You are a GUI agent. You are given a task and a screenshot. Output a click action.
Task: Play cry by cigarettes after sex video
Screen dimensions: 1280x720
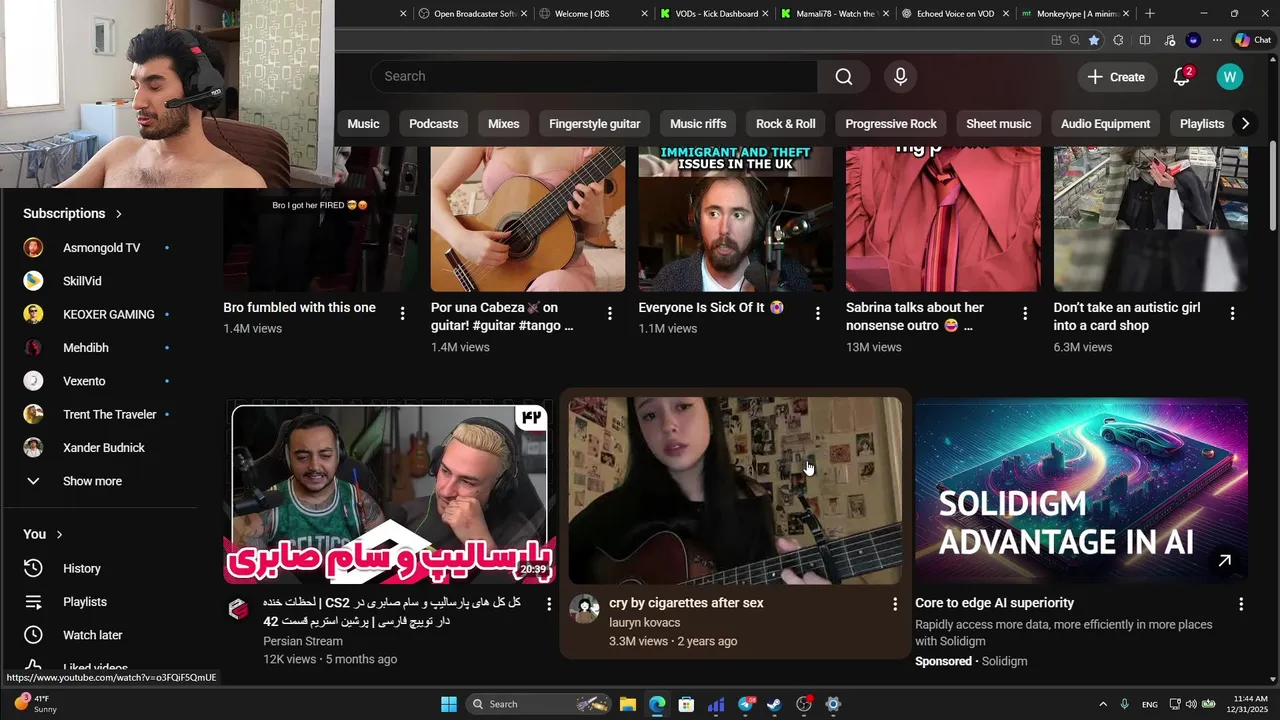pos(735,491)
